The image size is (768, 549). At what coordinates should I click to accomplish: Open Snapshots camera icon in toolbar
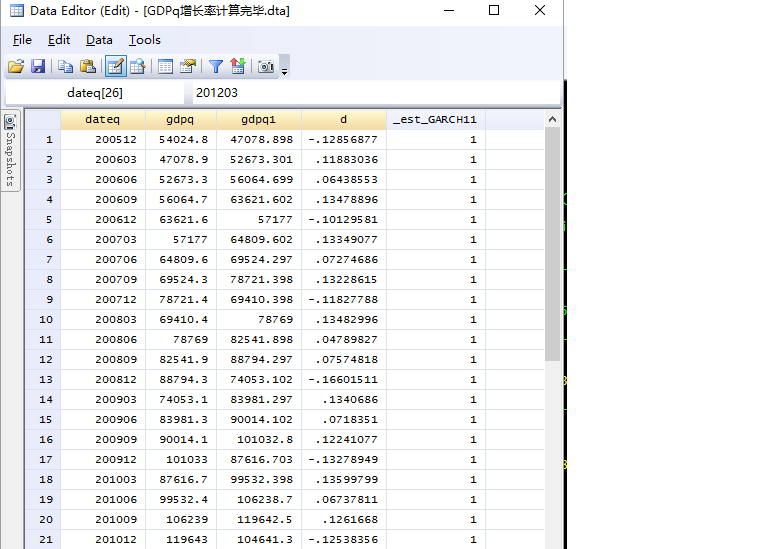(x=266, y=67)
